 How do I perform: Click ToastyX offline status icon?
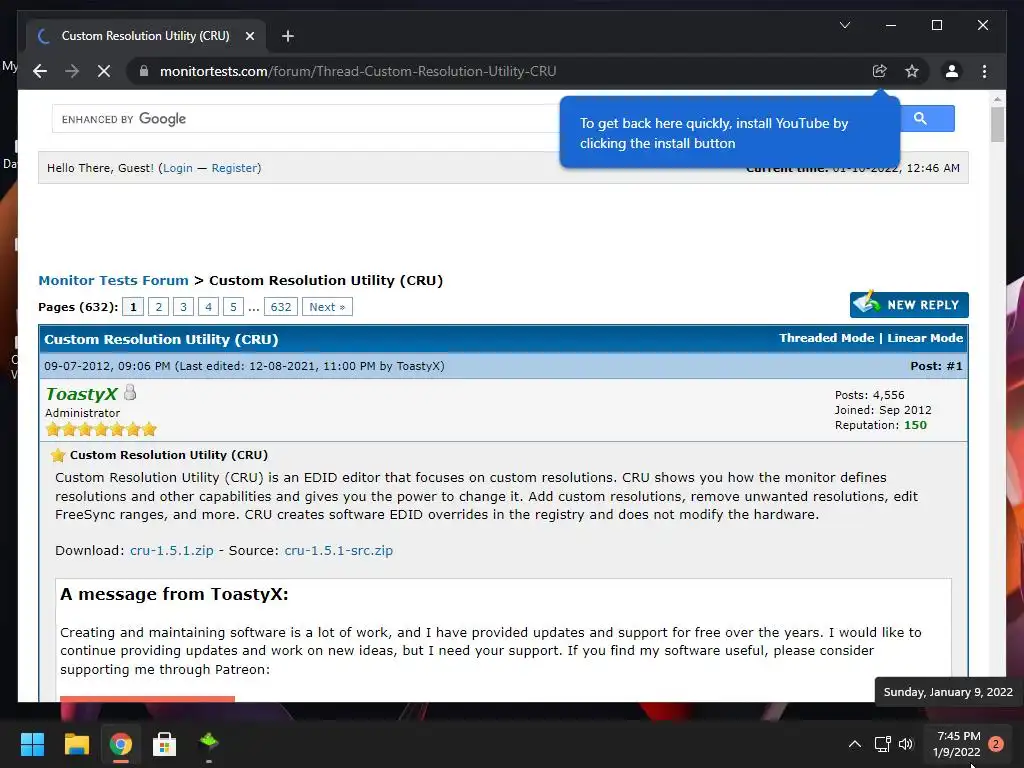130,392
